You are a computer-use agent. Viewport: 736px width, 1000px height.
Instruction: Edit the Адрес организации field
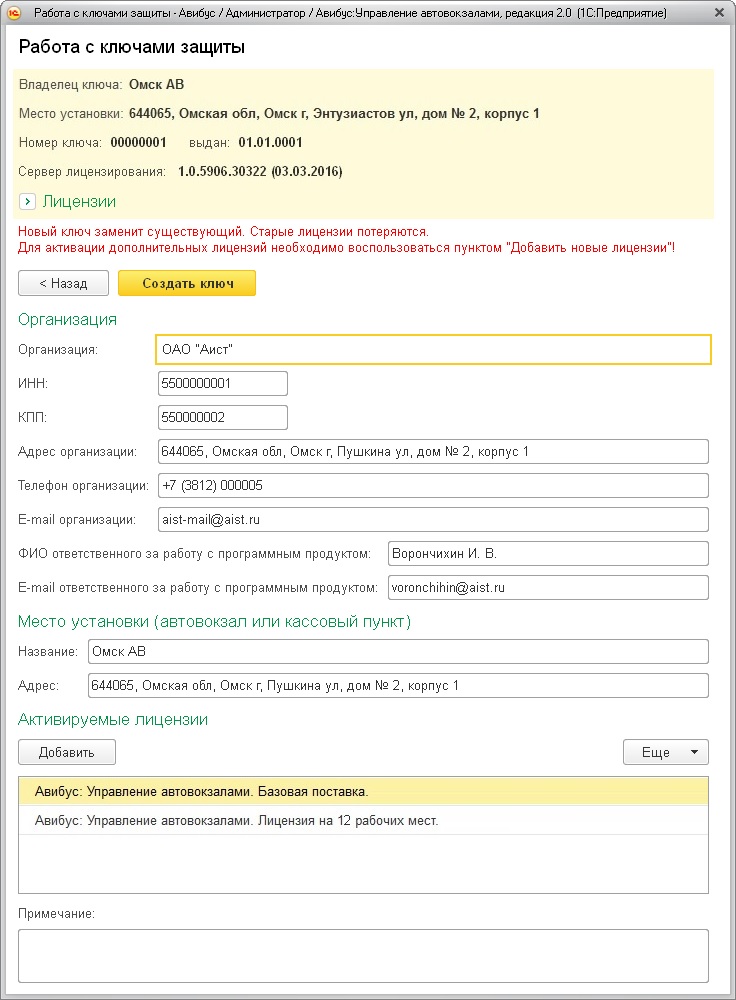[x=432, y=452]
